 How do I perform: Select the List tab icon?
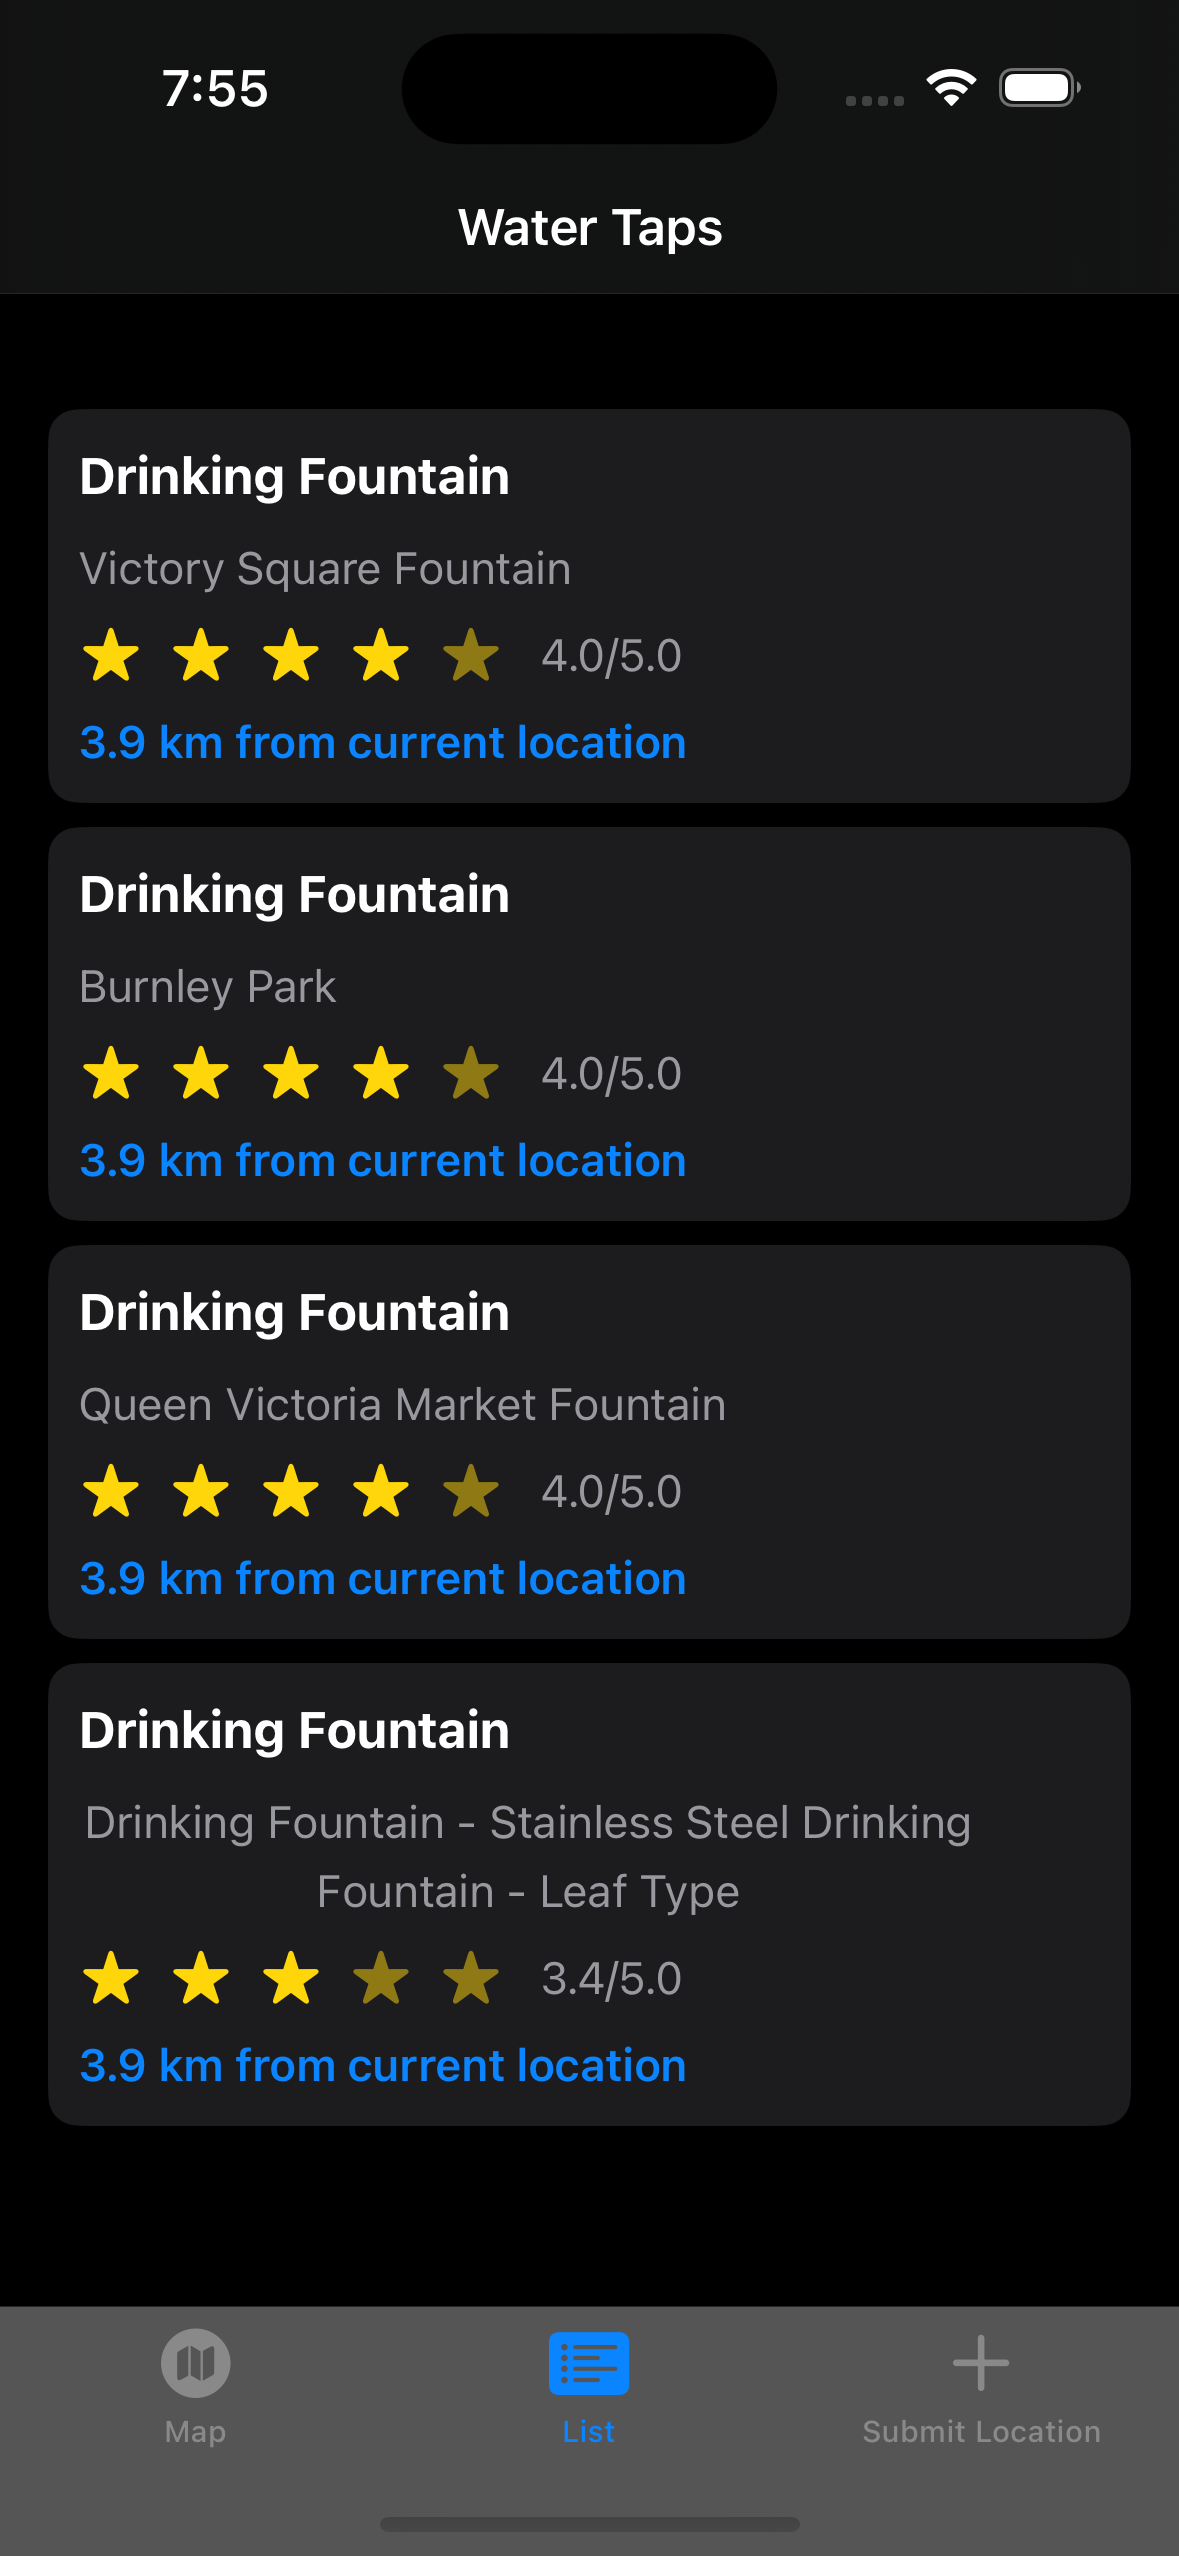[x=589, y=2364]
